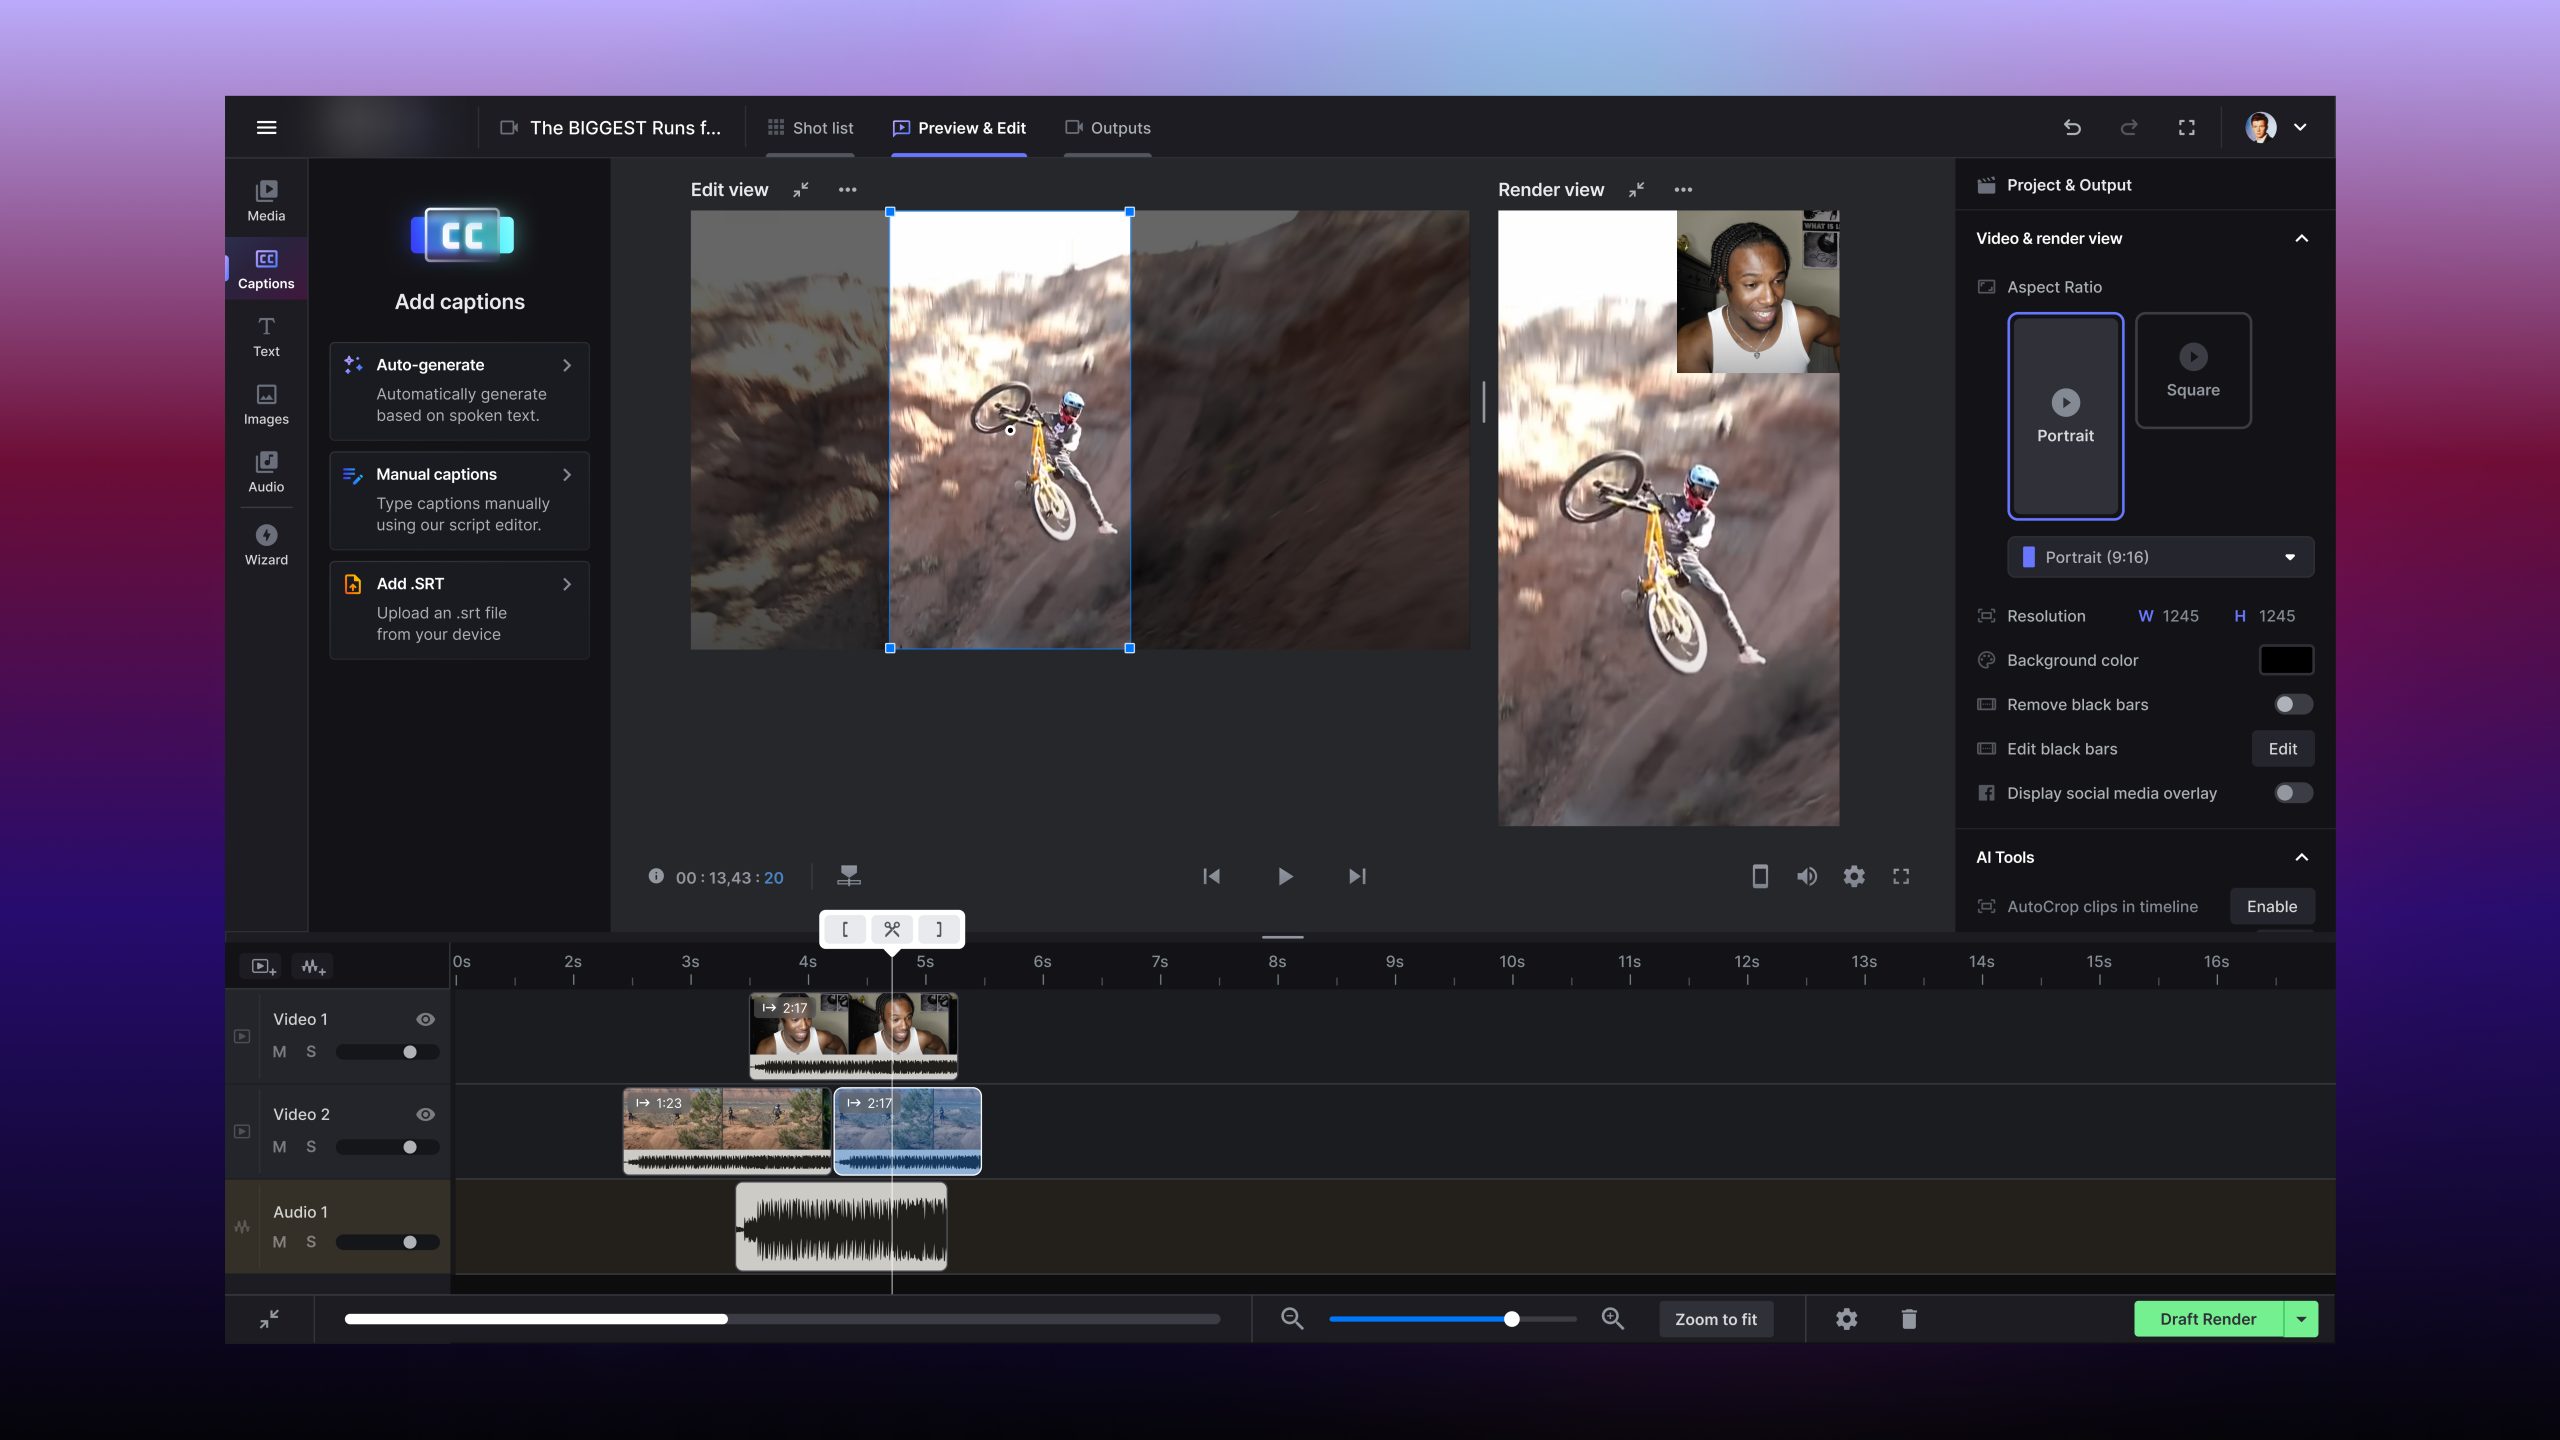This screenshot has height=1440, width=2560.
Task: Enable Display social media overlay switch
Action: point(2292,793)
